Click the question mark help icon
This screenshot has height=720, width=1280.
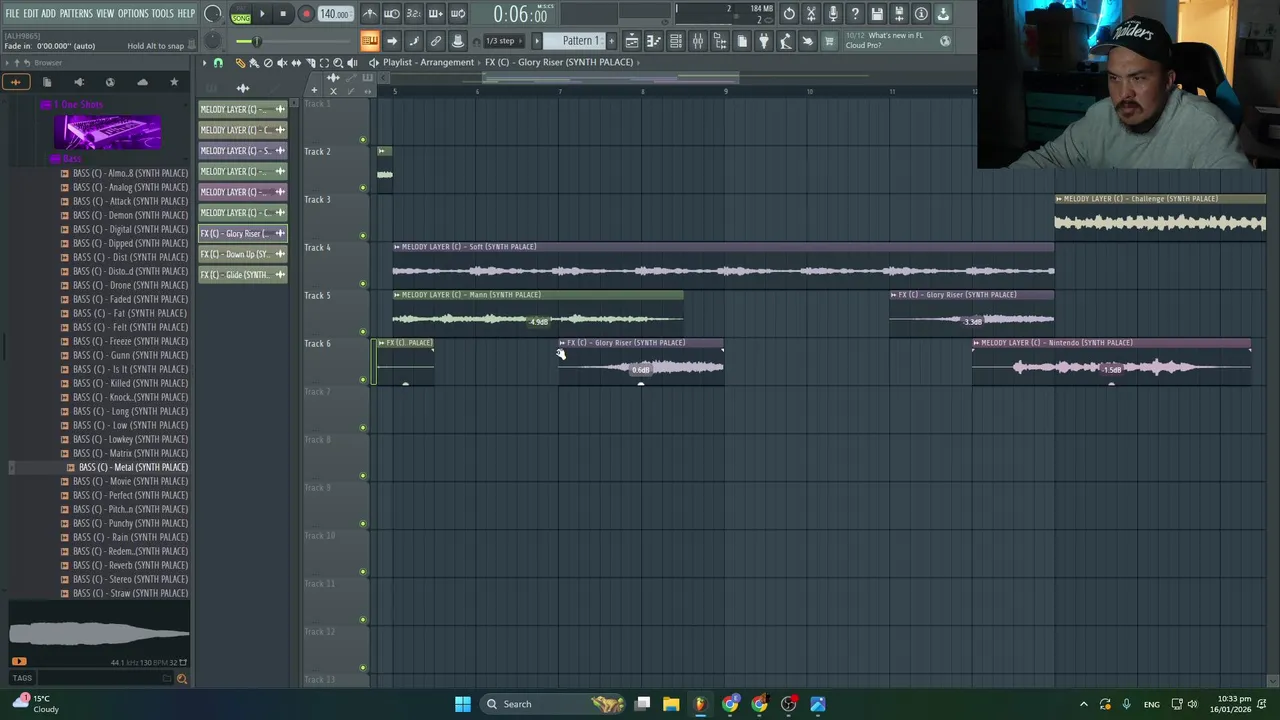pyautogui.click(x=855, y=14)
